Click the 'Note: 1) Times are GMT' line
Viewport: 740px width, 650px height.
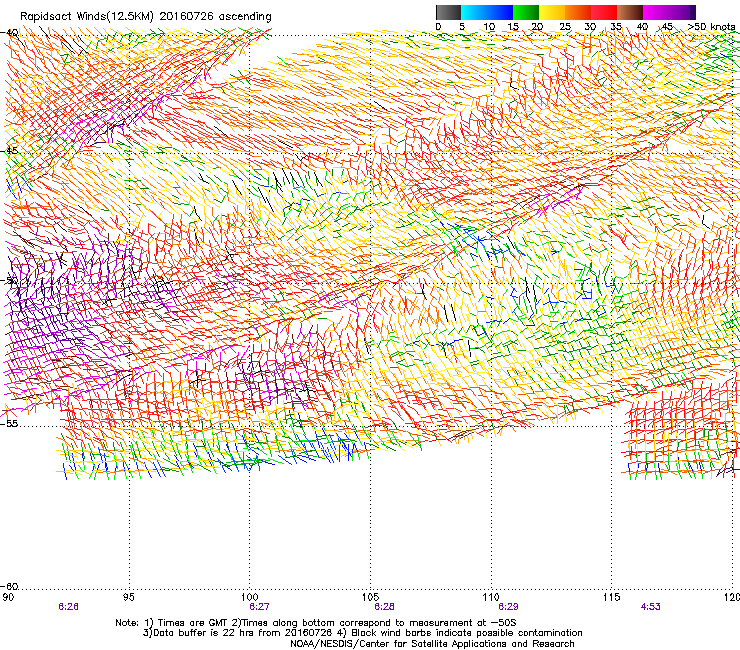316,623
